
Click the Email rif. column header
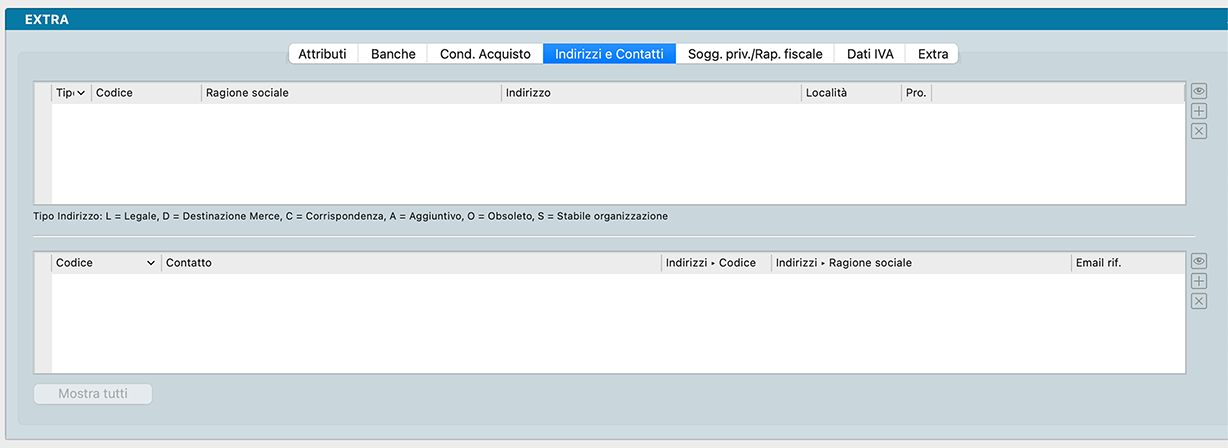[1127, 263]
